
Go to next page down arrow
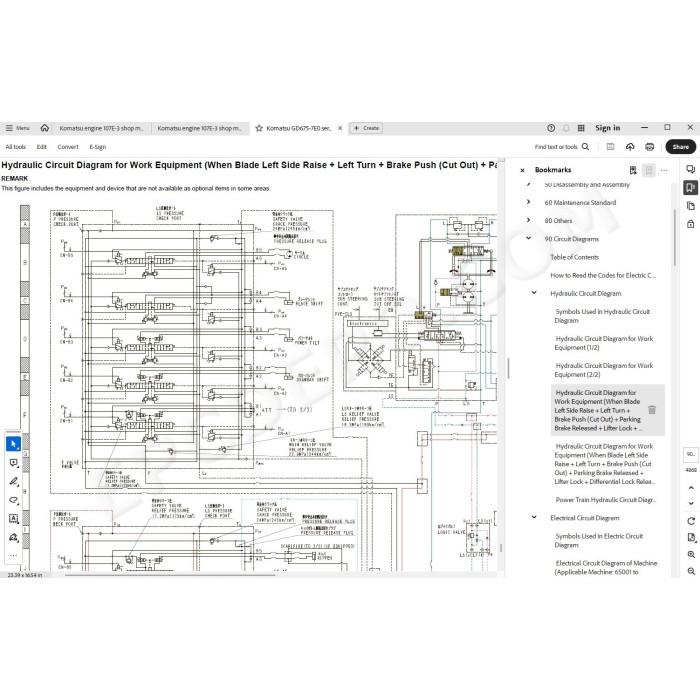coord(691,503)
